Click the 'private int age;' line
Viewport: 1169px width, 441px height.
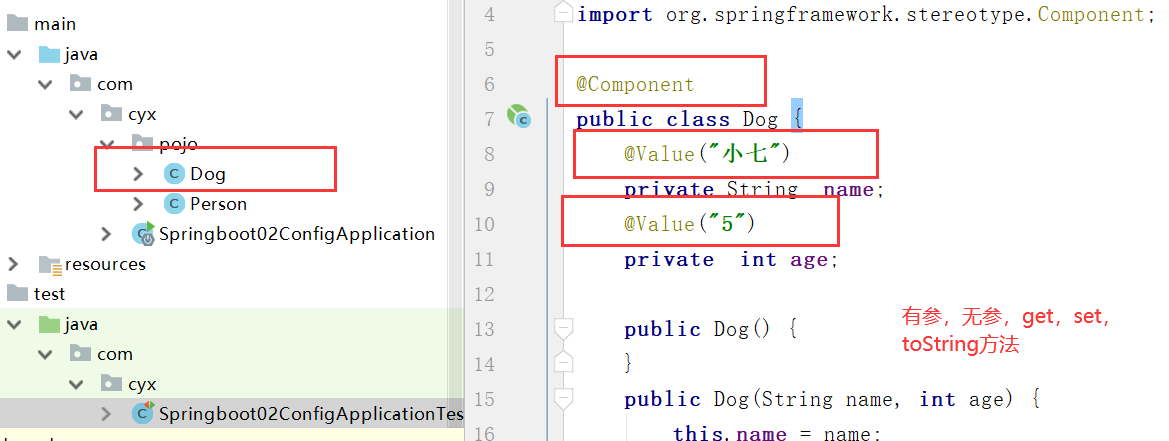731,259
